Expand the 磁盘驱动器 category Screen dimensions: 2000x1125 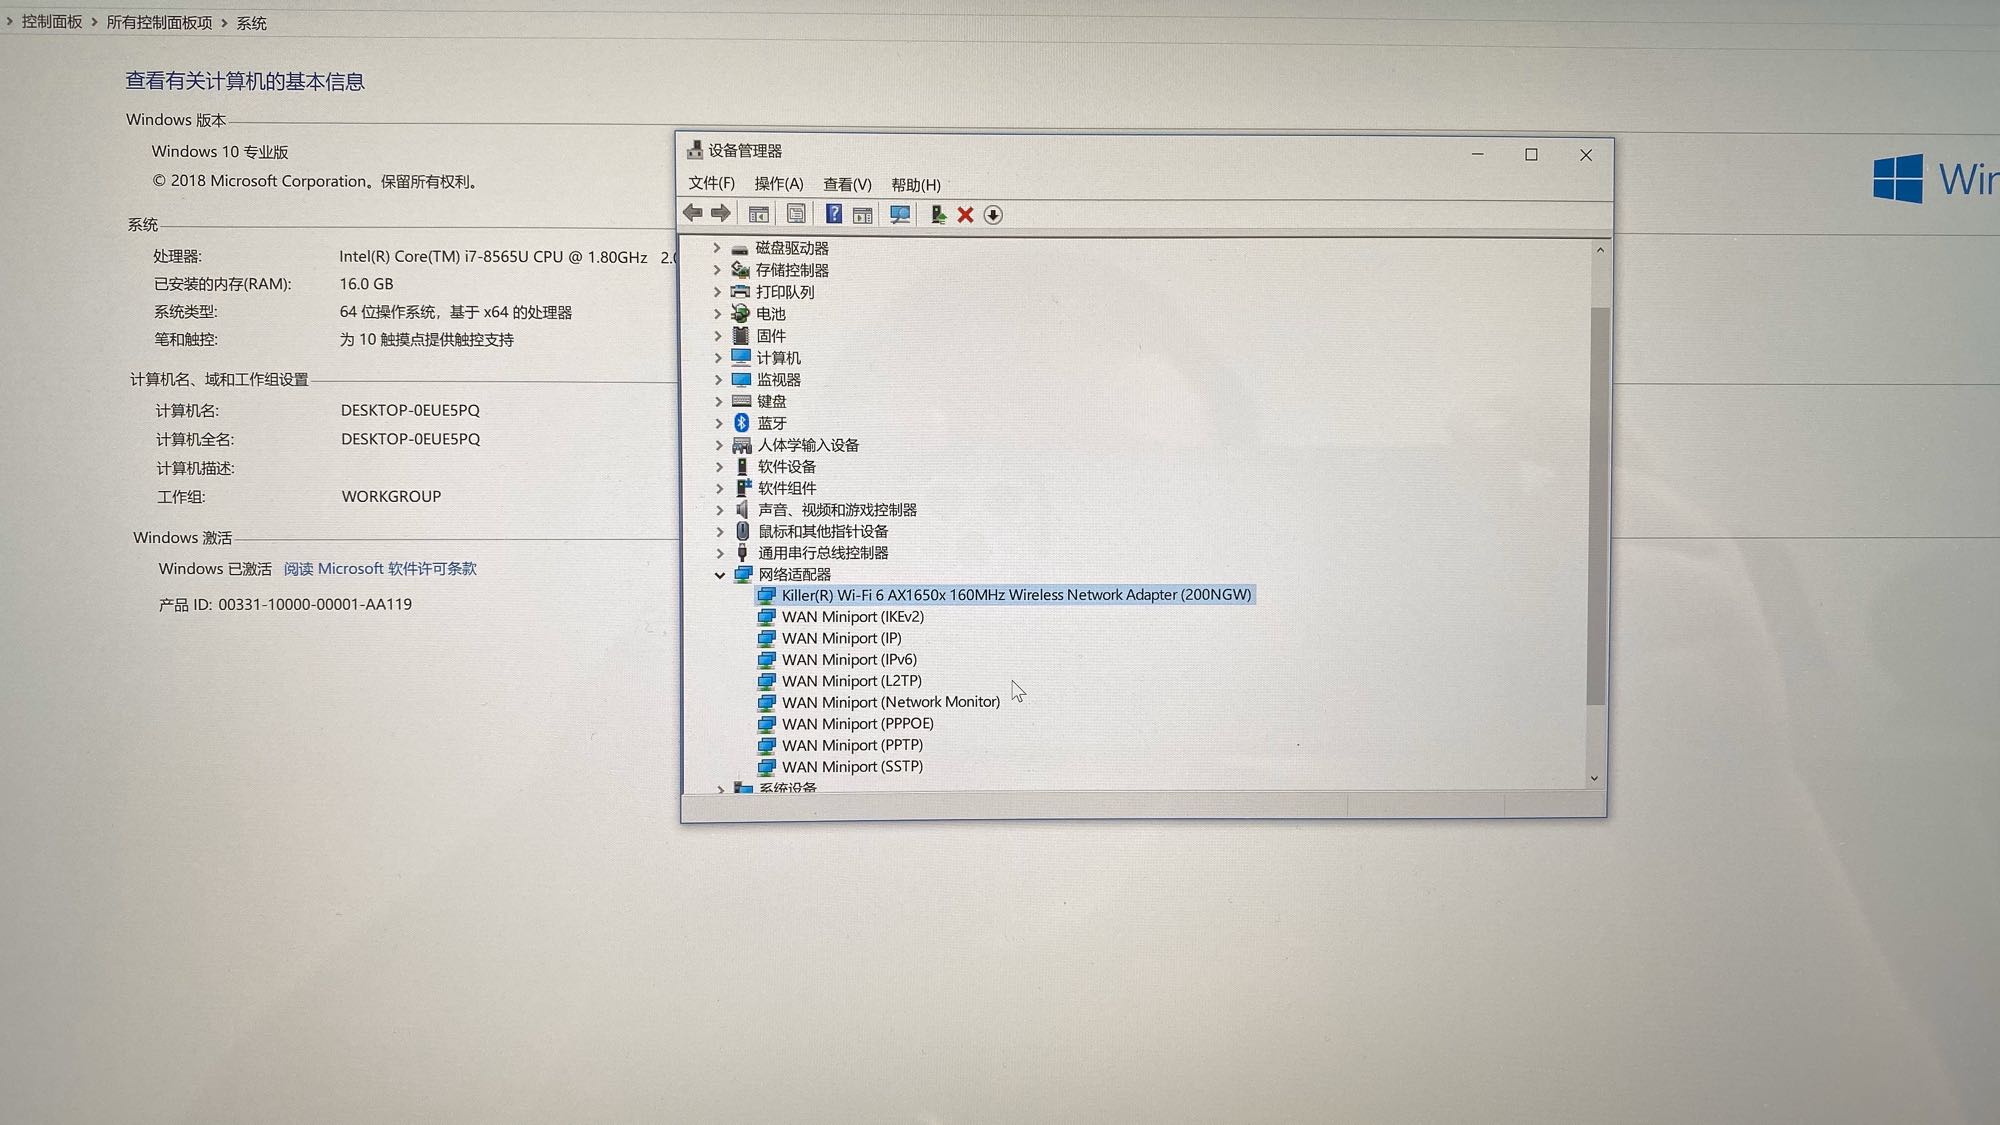[x=716, y=248]
